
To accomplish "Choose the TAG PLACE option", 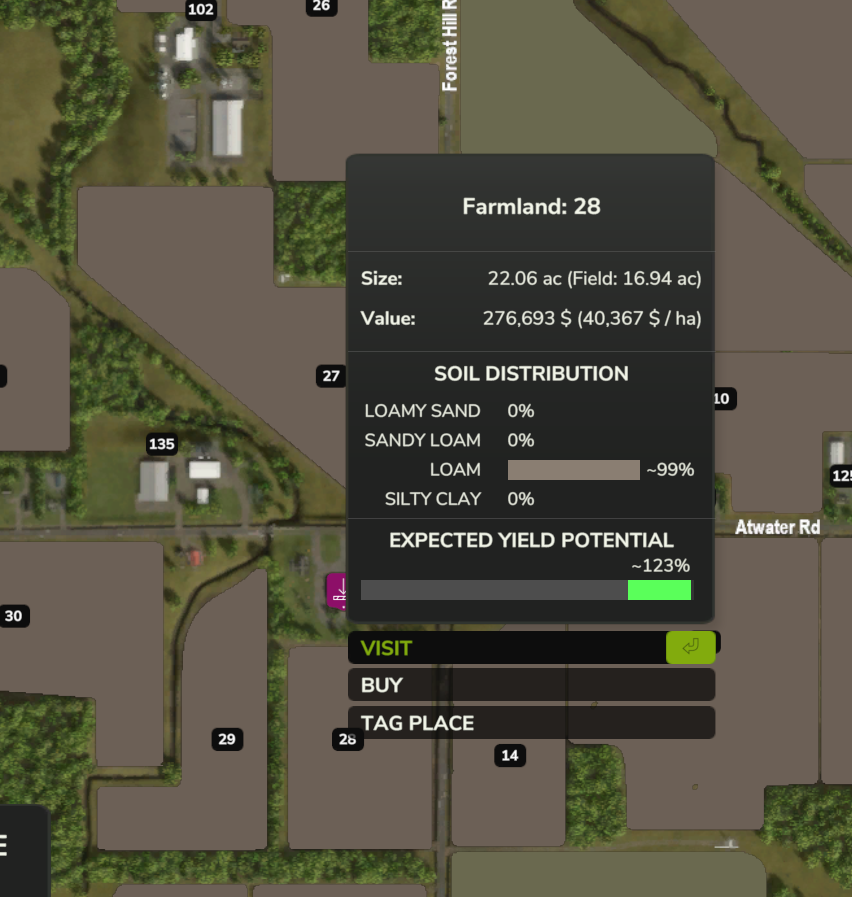I will click(x=532, y=723).
